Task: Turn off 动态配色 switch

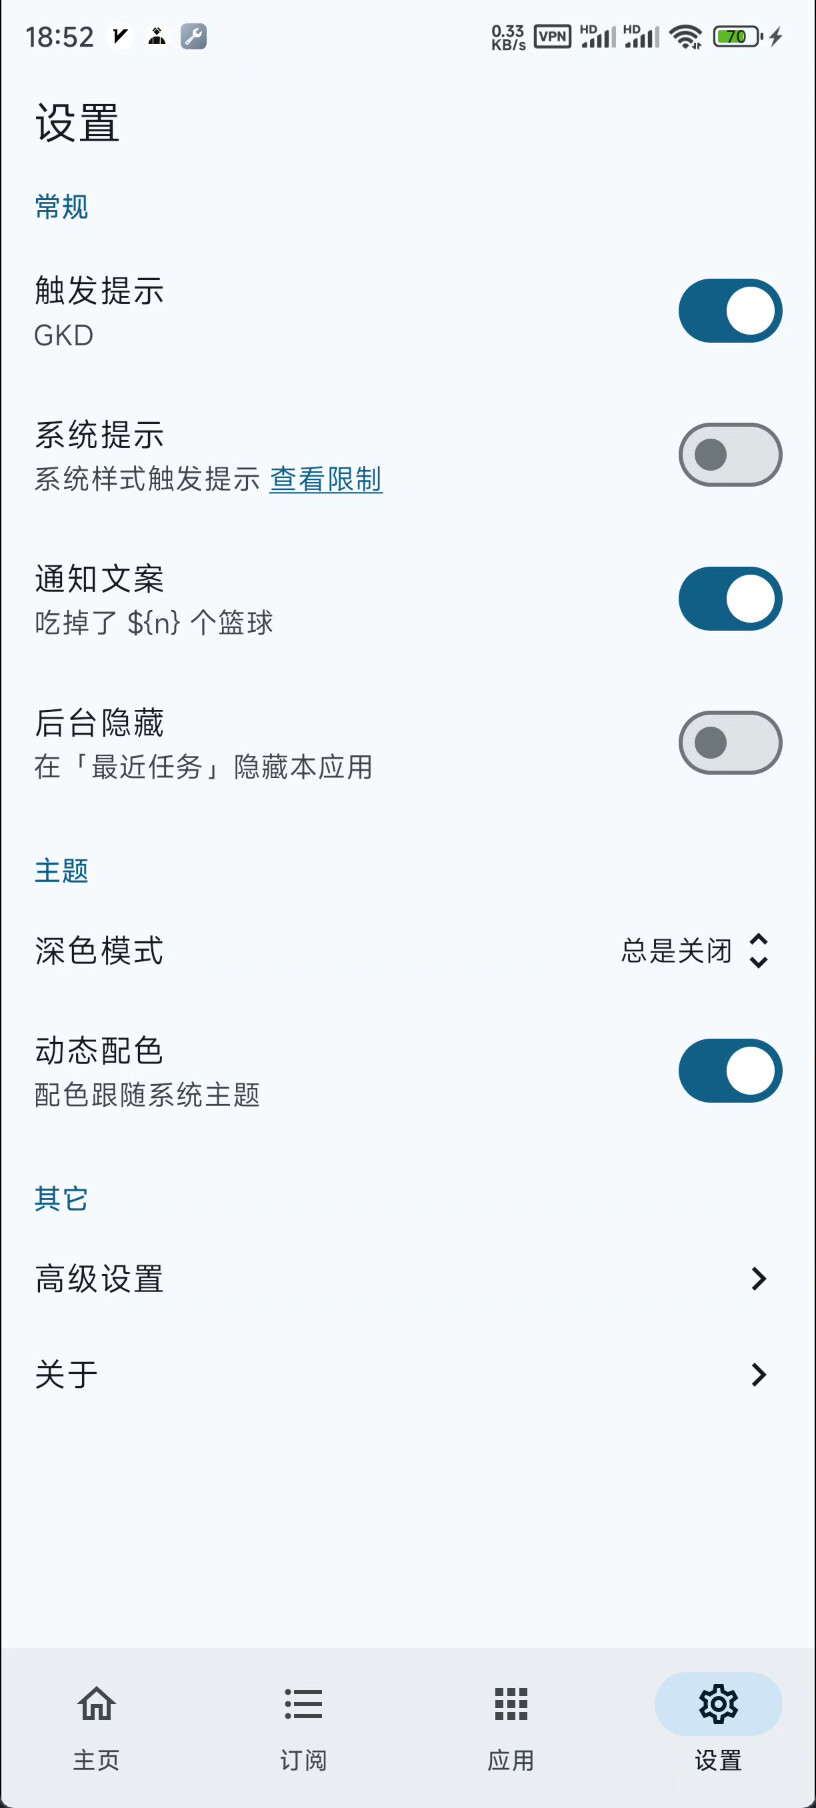Action: [x=730, y=1071]
